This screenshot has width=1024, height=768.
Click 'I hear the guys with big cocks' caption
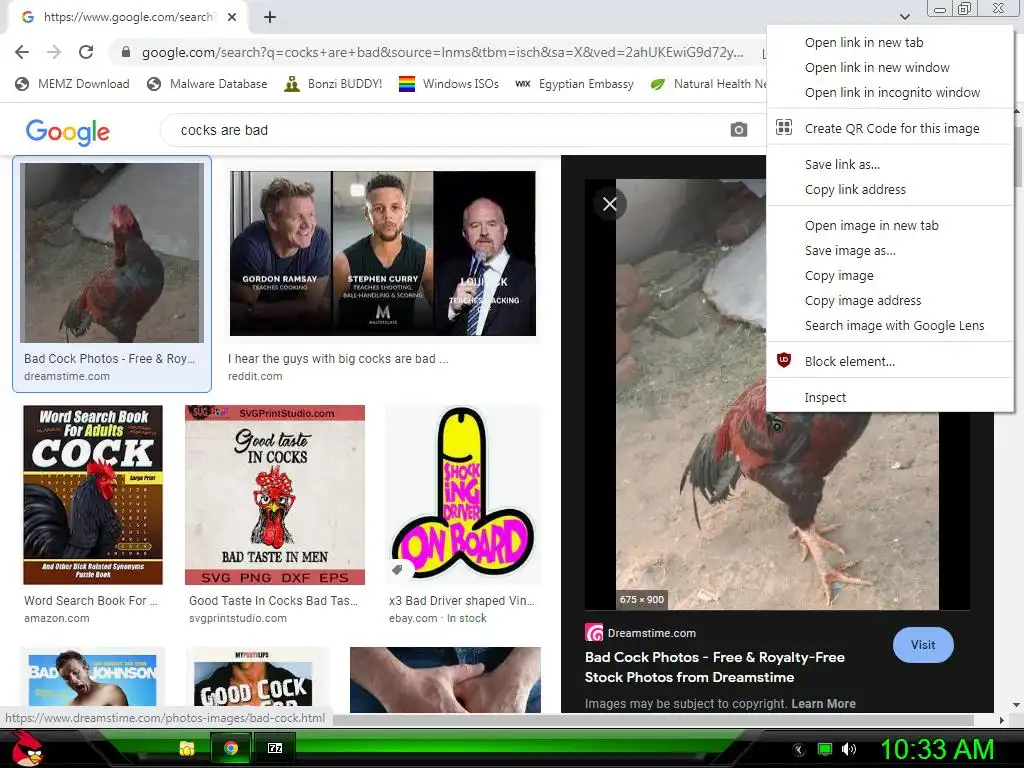tap(338, 359)
